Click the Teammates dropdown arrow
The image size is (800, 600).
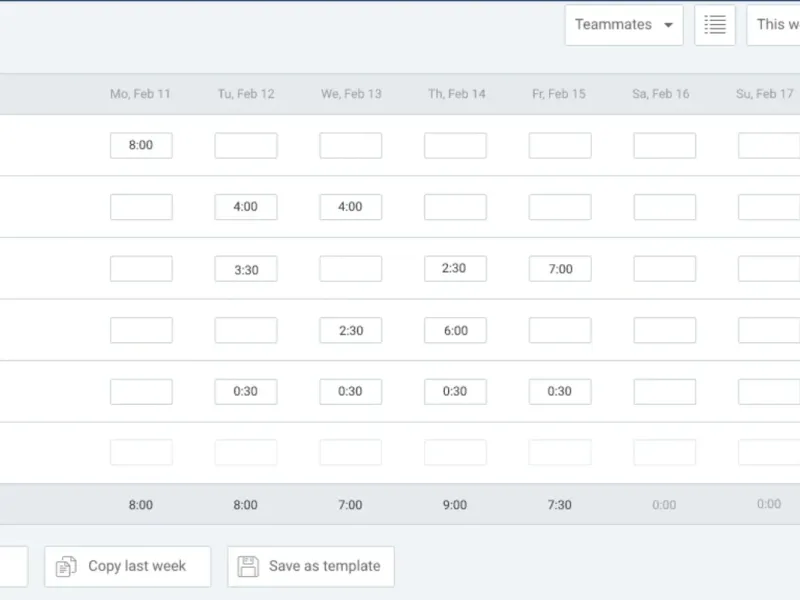pos(668,26)
